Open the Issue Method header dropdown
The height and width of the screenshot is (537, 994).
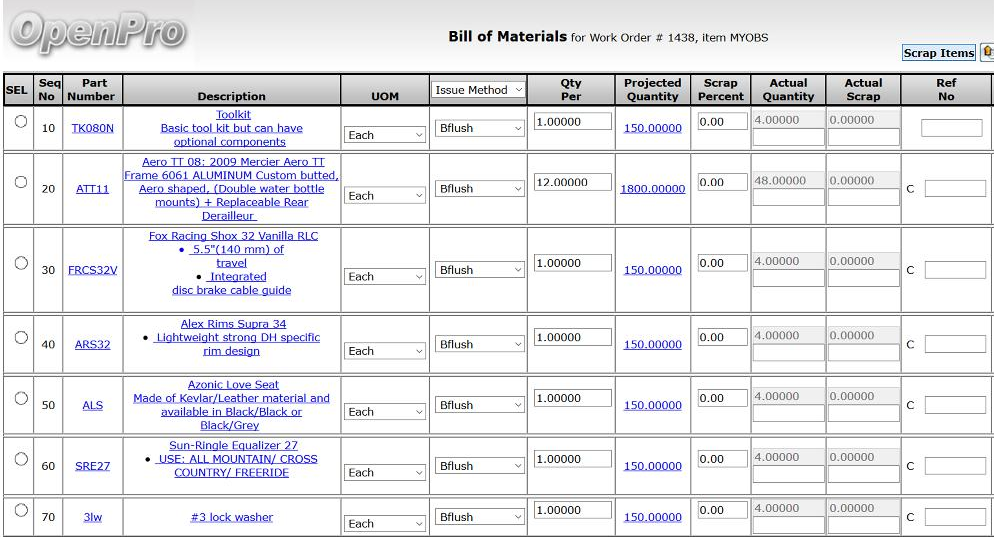click(479, 90)
